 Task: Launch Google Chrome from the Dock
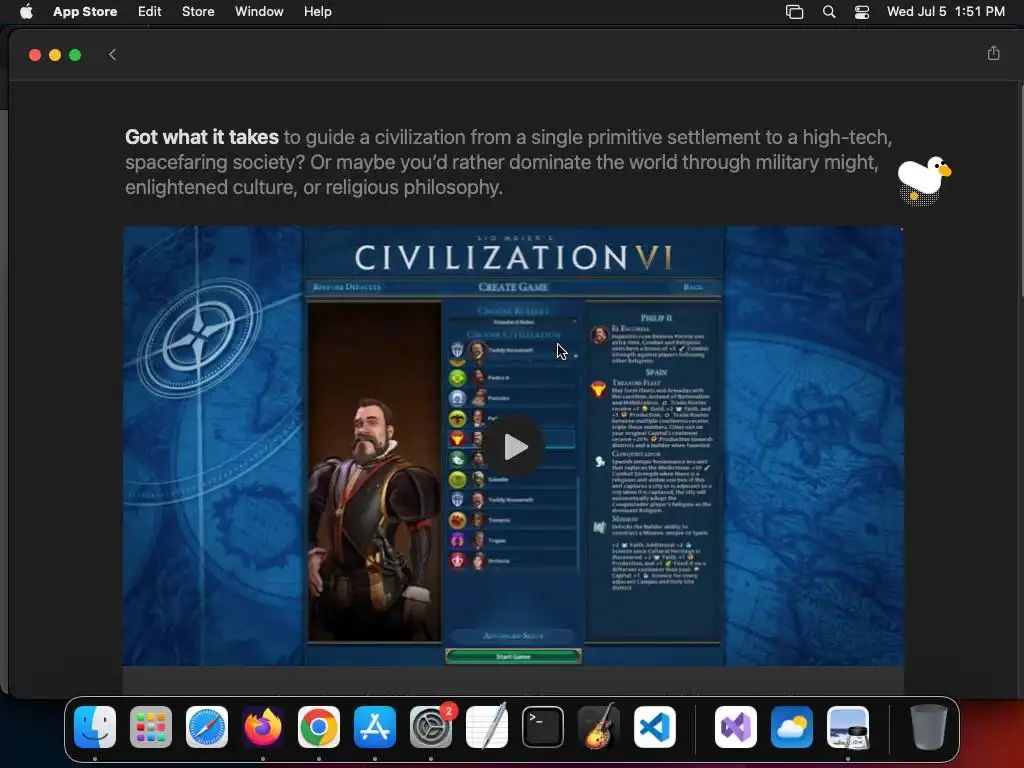pyautogui.click(x=319, y=727)
